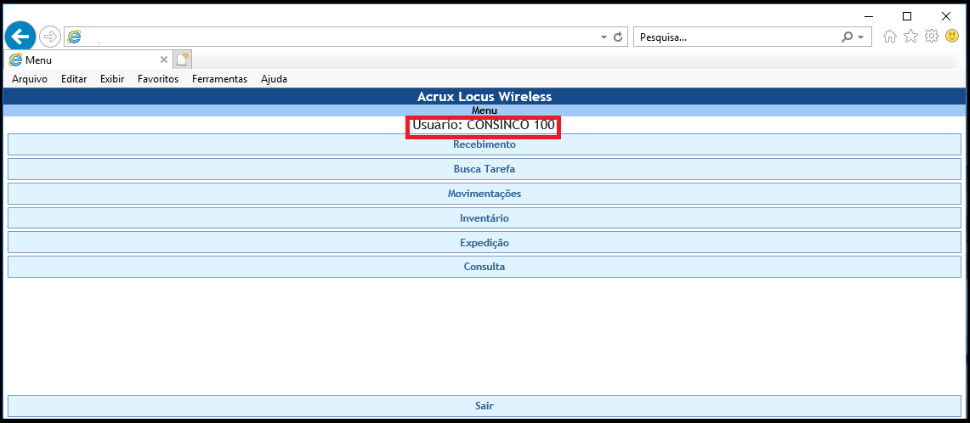
Task: Click the Acrux Locus Wireless header title
Action: coord(484,96)
